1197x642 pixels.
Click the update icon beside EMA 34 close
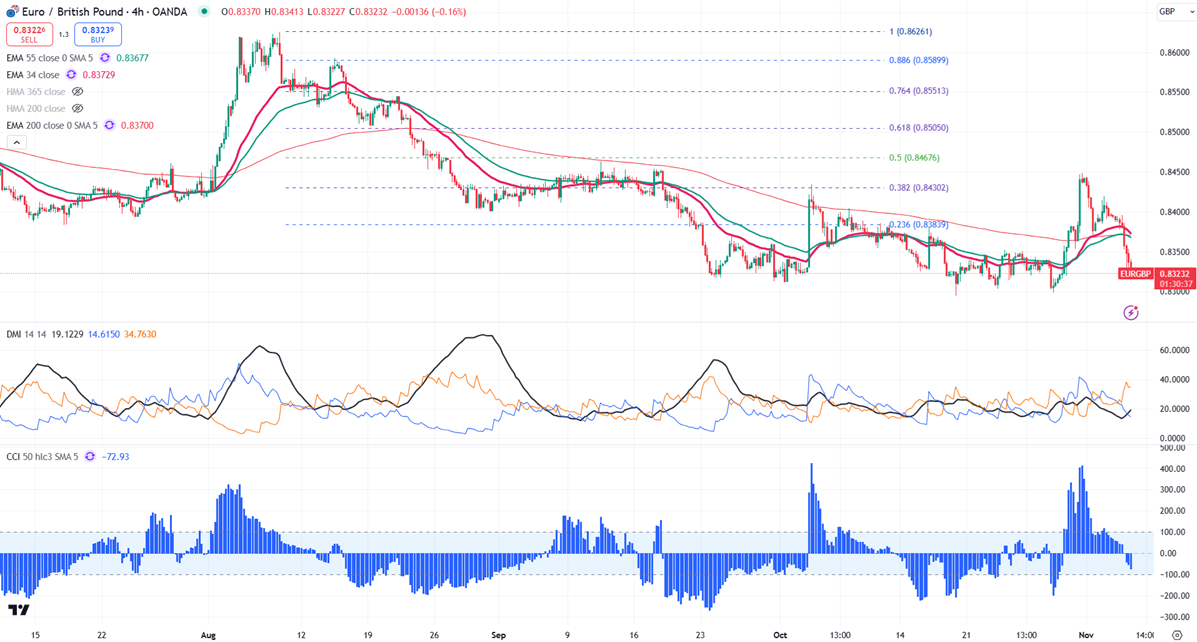71,75
